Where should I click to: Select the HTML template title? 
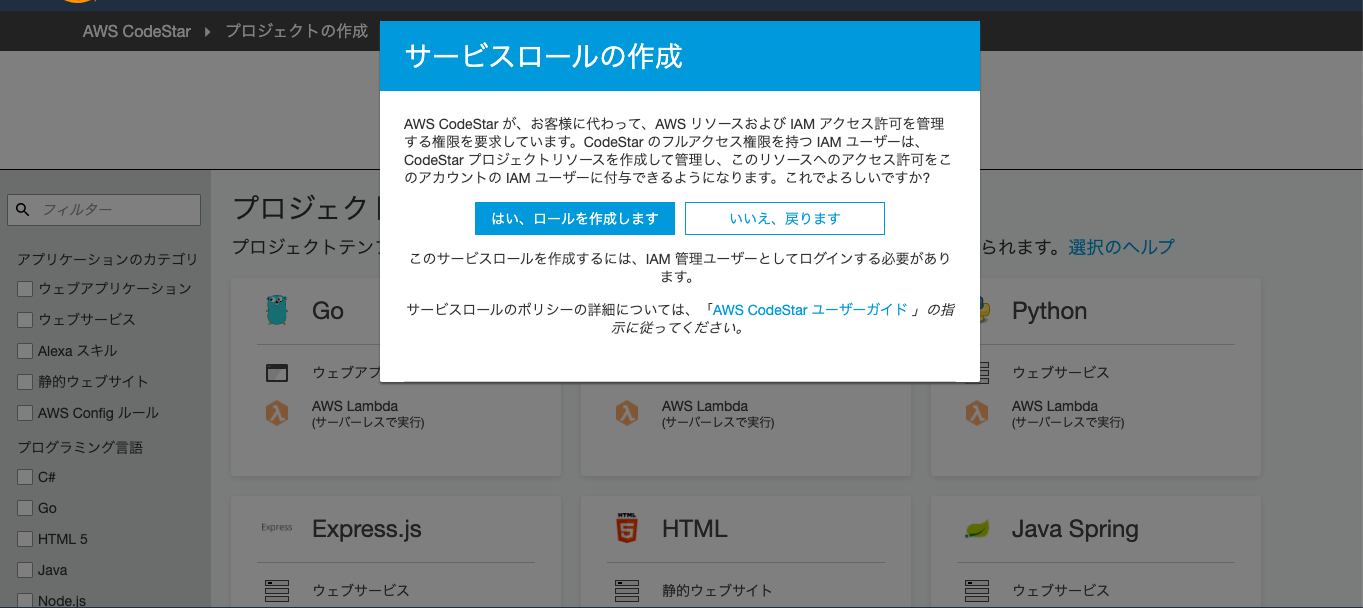pos(695,529)
